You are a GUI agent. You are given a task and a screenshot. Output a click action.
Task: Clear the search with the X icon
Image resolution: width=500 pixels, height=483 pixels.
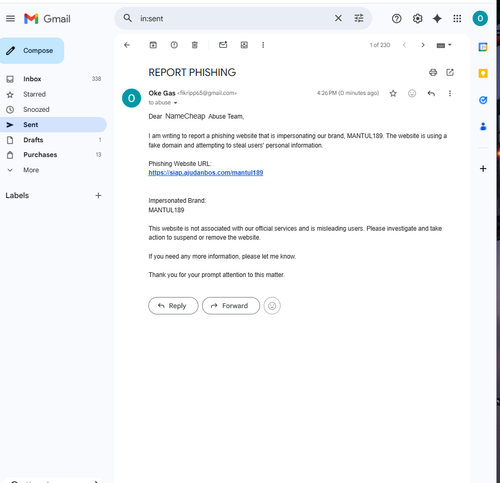pos(338,18)
